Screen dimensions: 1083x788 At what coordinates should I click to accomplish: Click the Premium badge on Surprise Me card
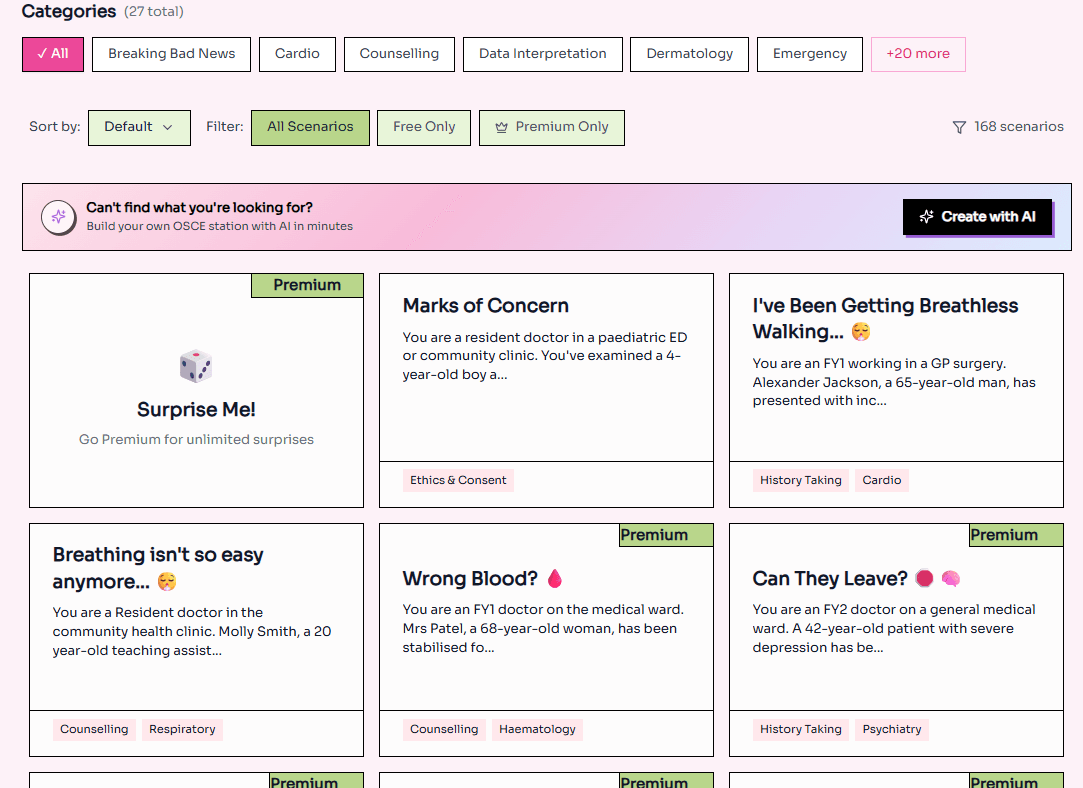point(307,285)
